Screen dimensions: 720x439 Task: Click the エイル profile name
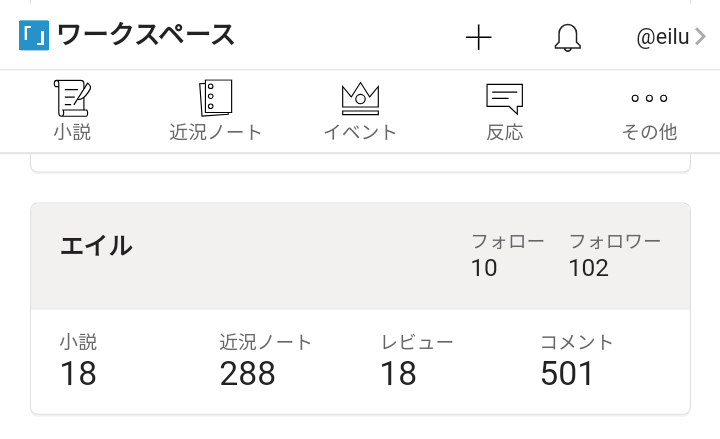(96, 246)
